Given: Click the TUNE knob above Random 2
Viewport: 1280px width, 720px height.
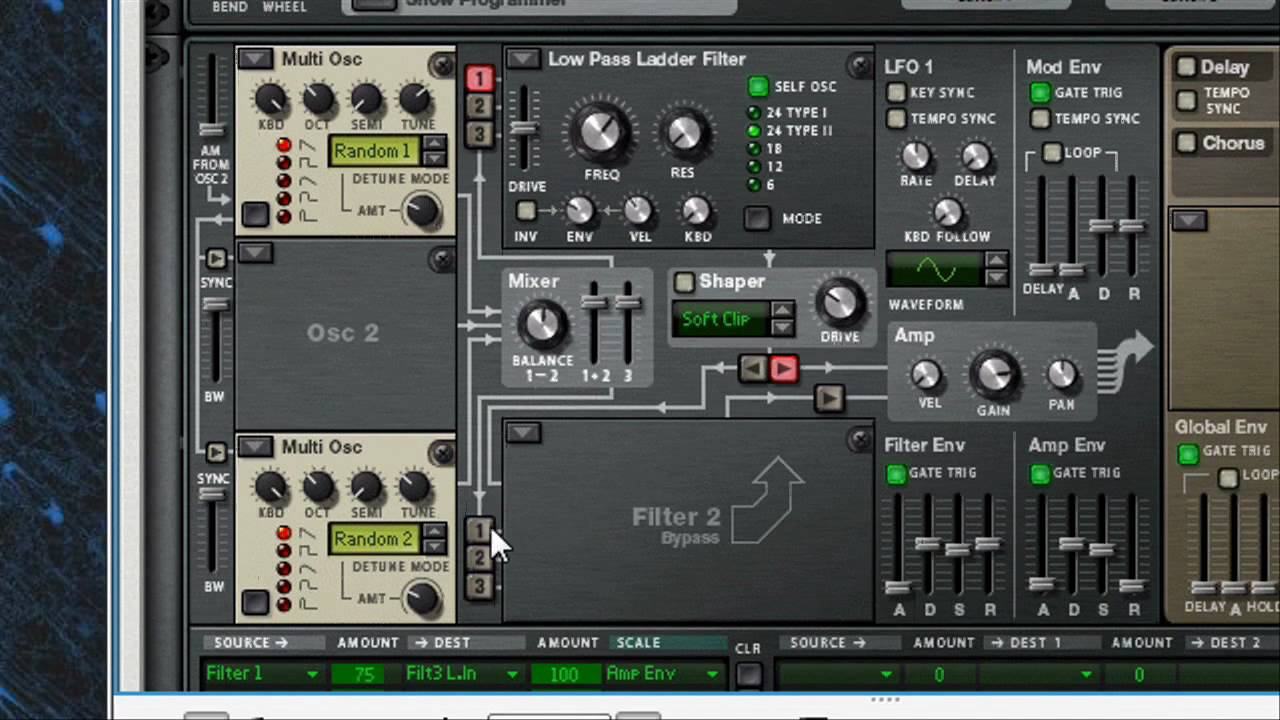Looking at the screenshot, I should 415,486.
